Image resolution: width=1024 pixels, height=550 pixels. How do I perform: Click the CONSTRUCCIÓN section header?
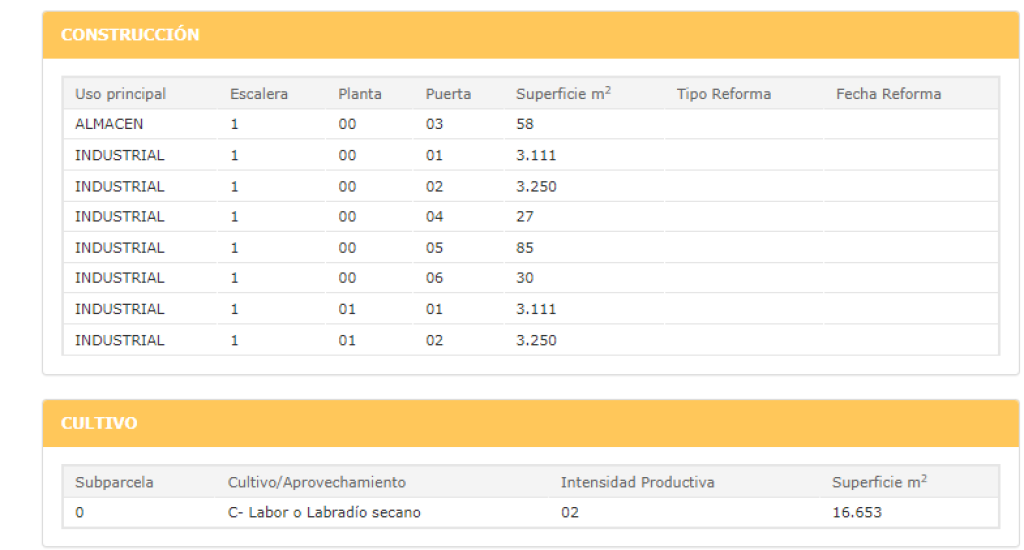coord(130,35)
